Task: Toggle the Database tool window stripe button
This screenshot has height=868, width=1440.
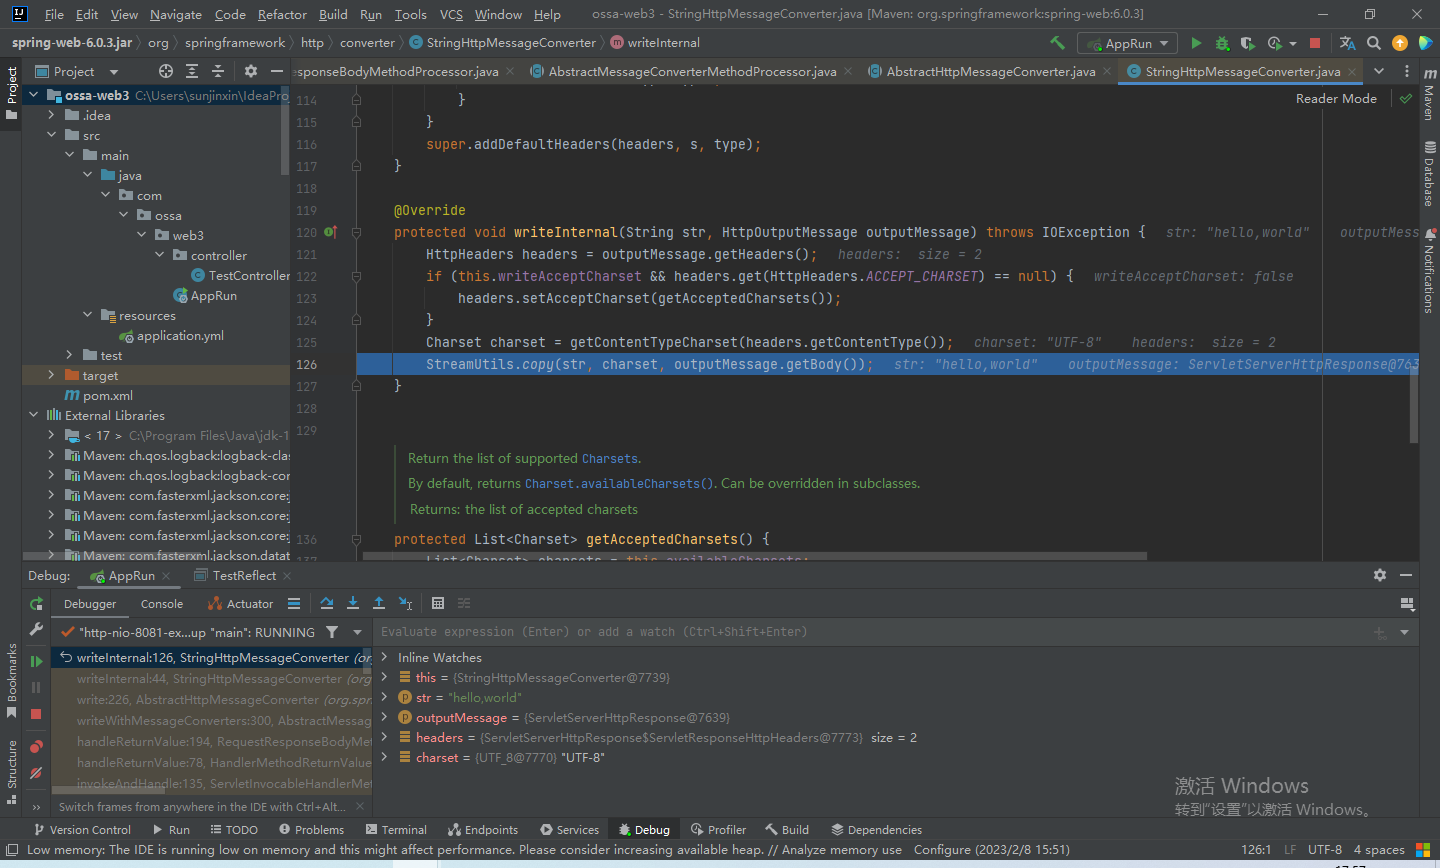Action: pyautogui.click(x=1428, y=174)
